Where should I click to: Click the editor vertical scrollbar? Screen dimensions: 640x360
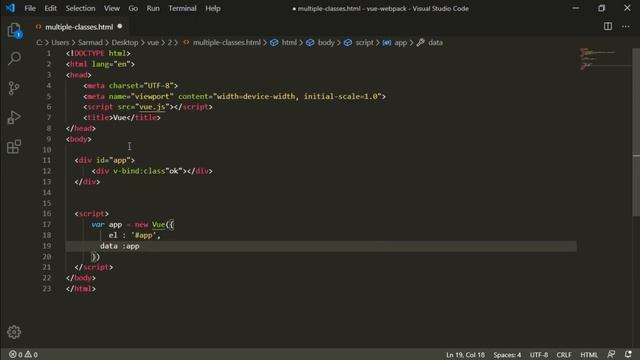(x=636, y=131)
